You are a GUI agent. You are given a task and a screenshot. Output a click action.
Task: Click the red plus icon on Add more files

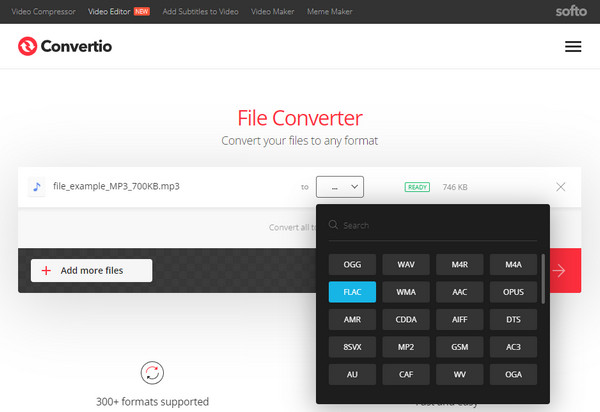point(46,270)
